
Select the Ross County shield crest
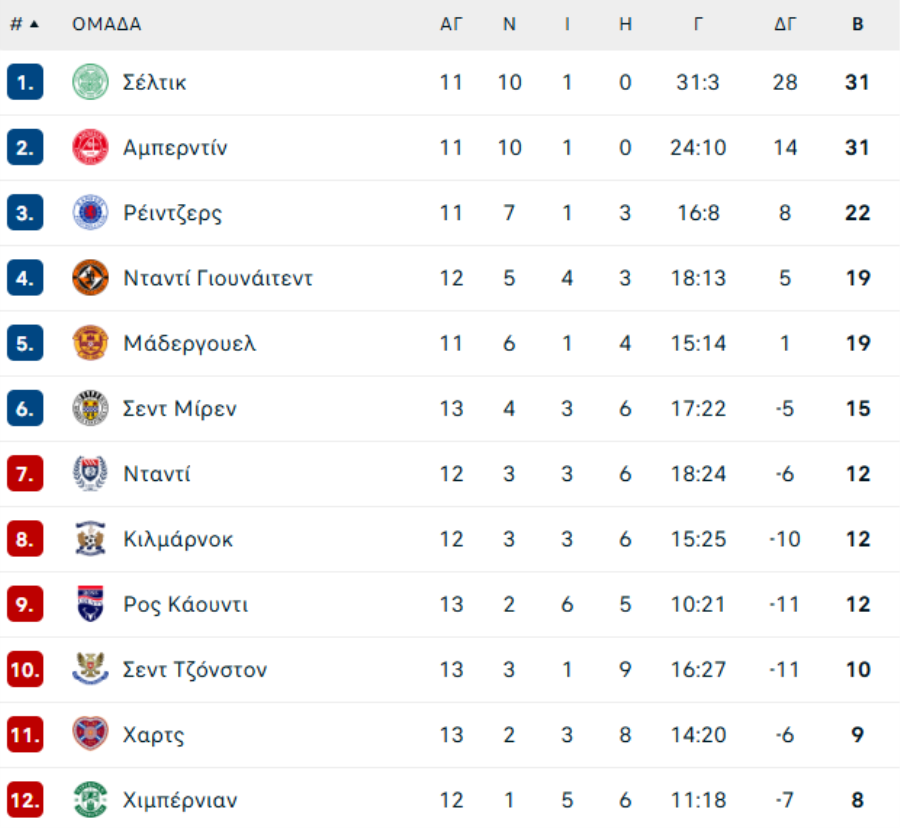coord(90,604)
